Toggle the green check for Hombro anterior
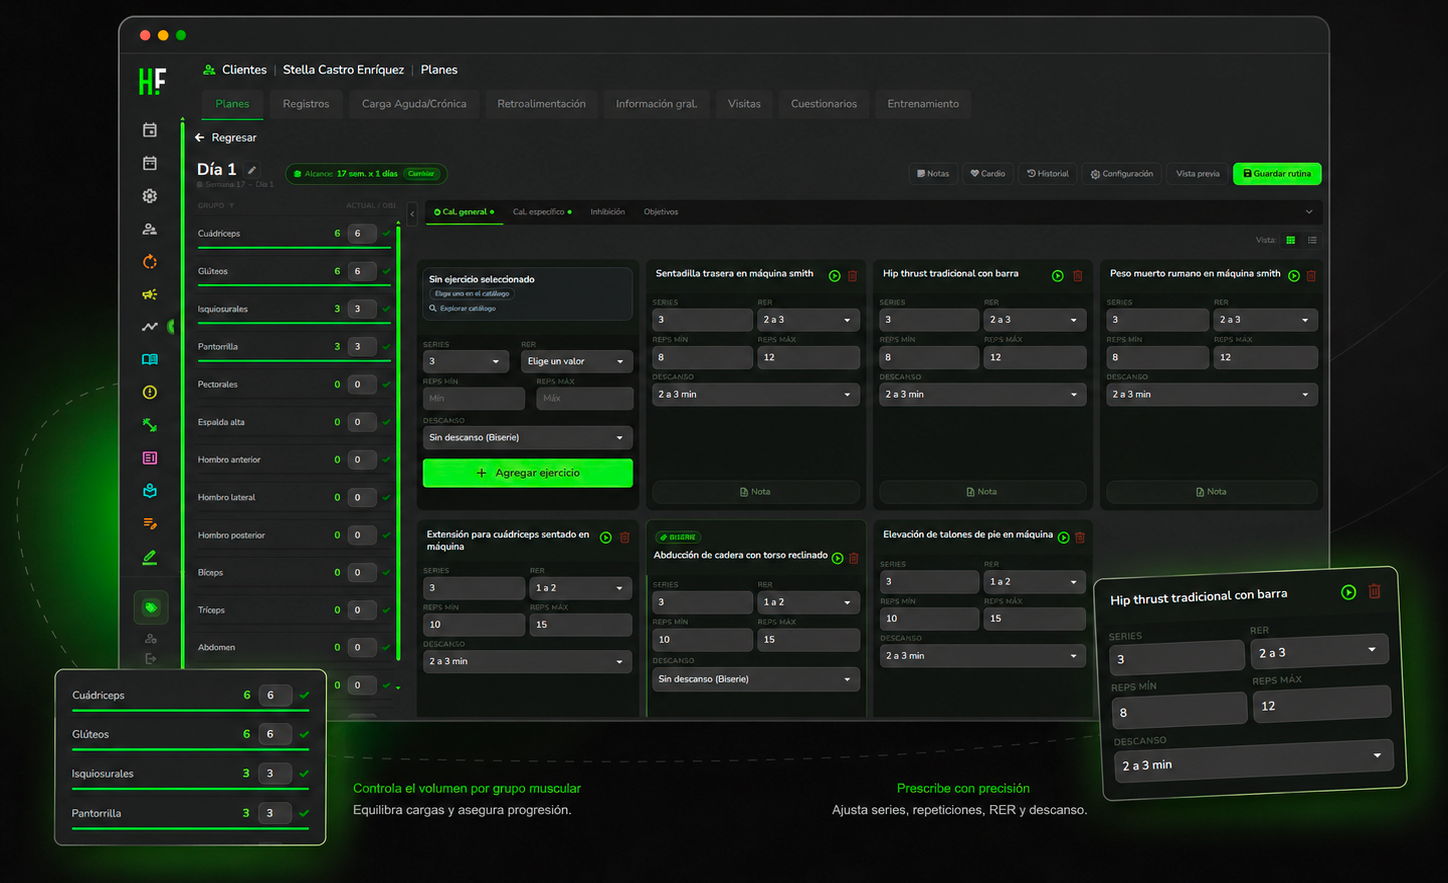 tap(387, 460)
